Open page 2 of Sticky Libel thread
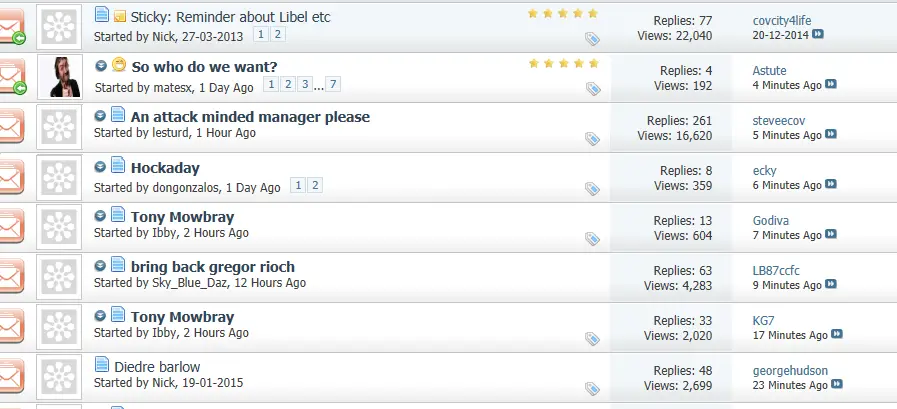The width and height of the screenshot is (897, 409). pos(277,34)
